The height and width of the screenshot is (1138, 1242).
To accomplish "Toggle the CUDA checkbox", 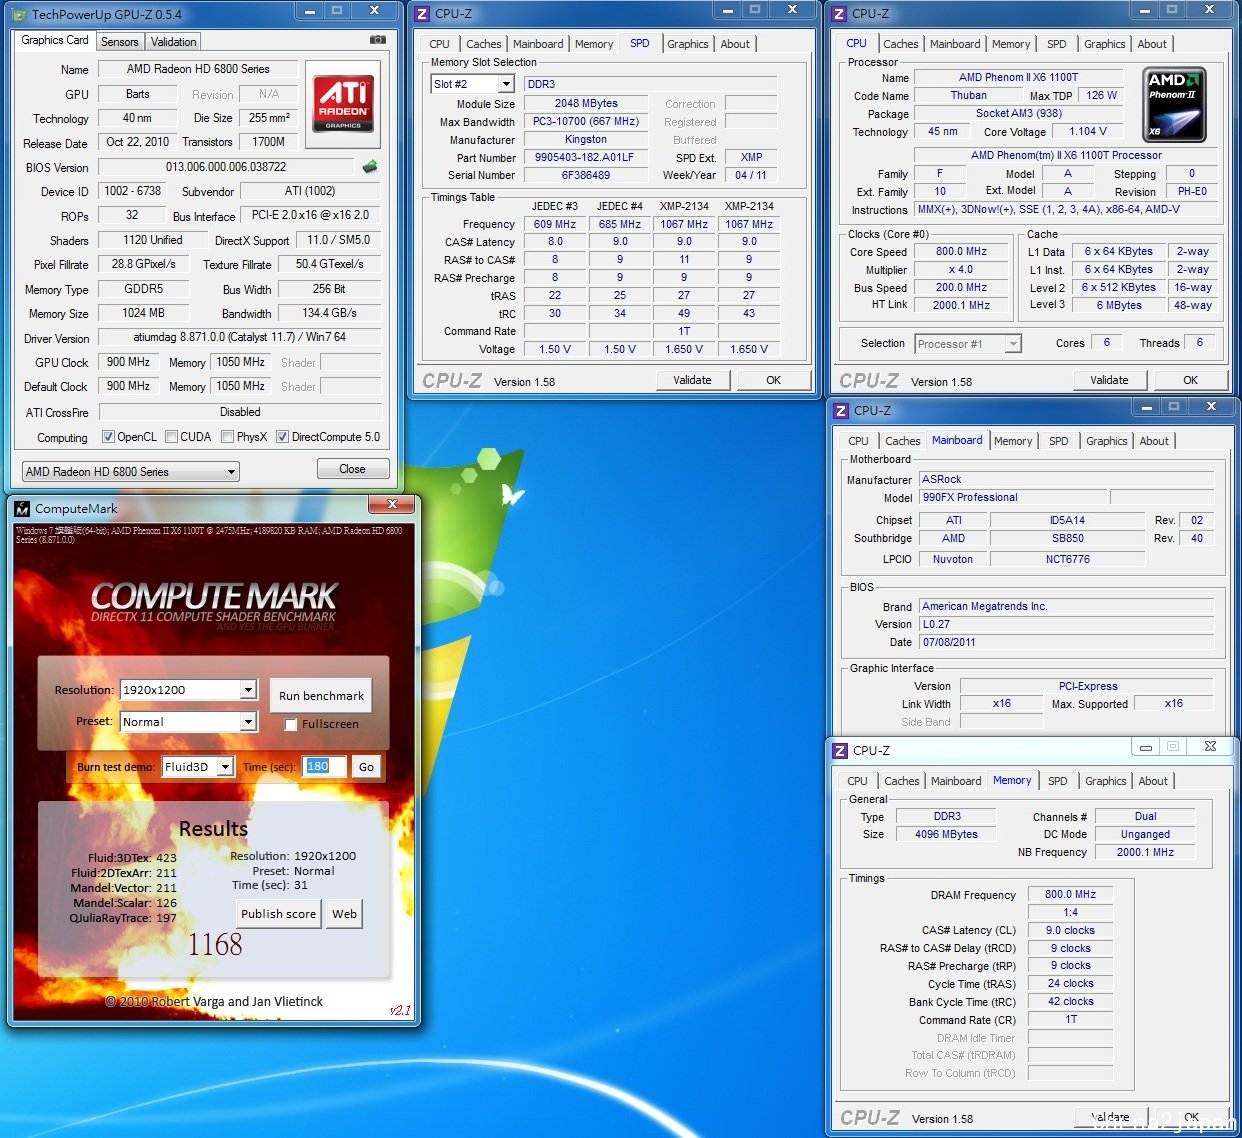I will pyautogui.click(x=171, y=436).
